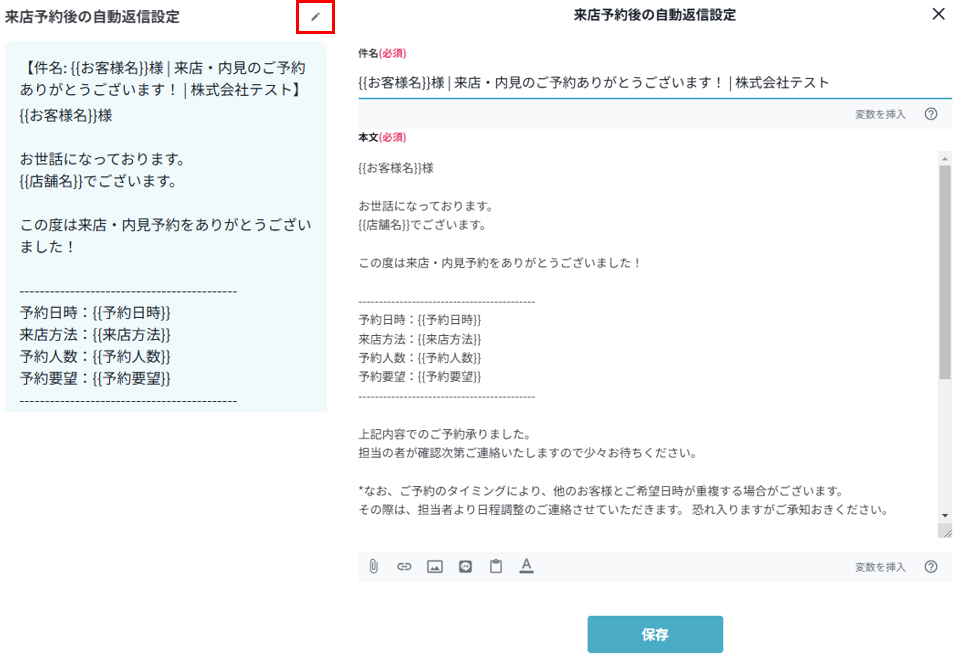Click 予約要望：{{予約要望}} in the left preview
This screenshot has width=957, height=658.
pos(95,378)
